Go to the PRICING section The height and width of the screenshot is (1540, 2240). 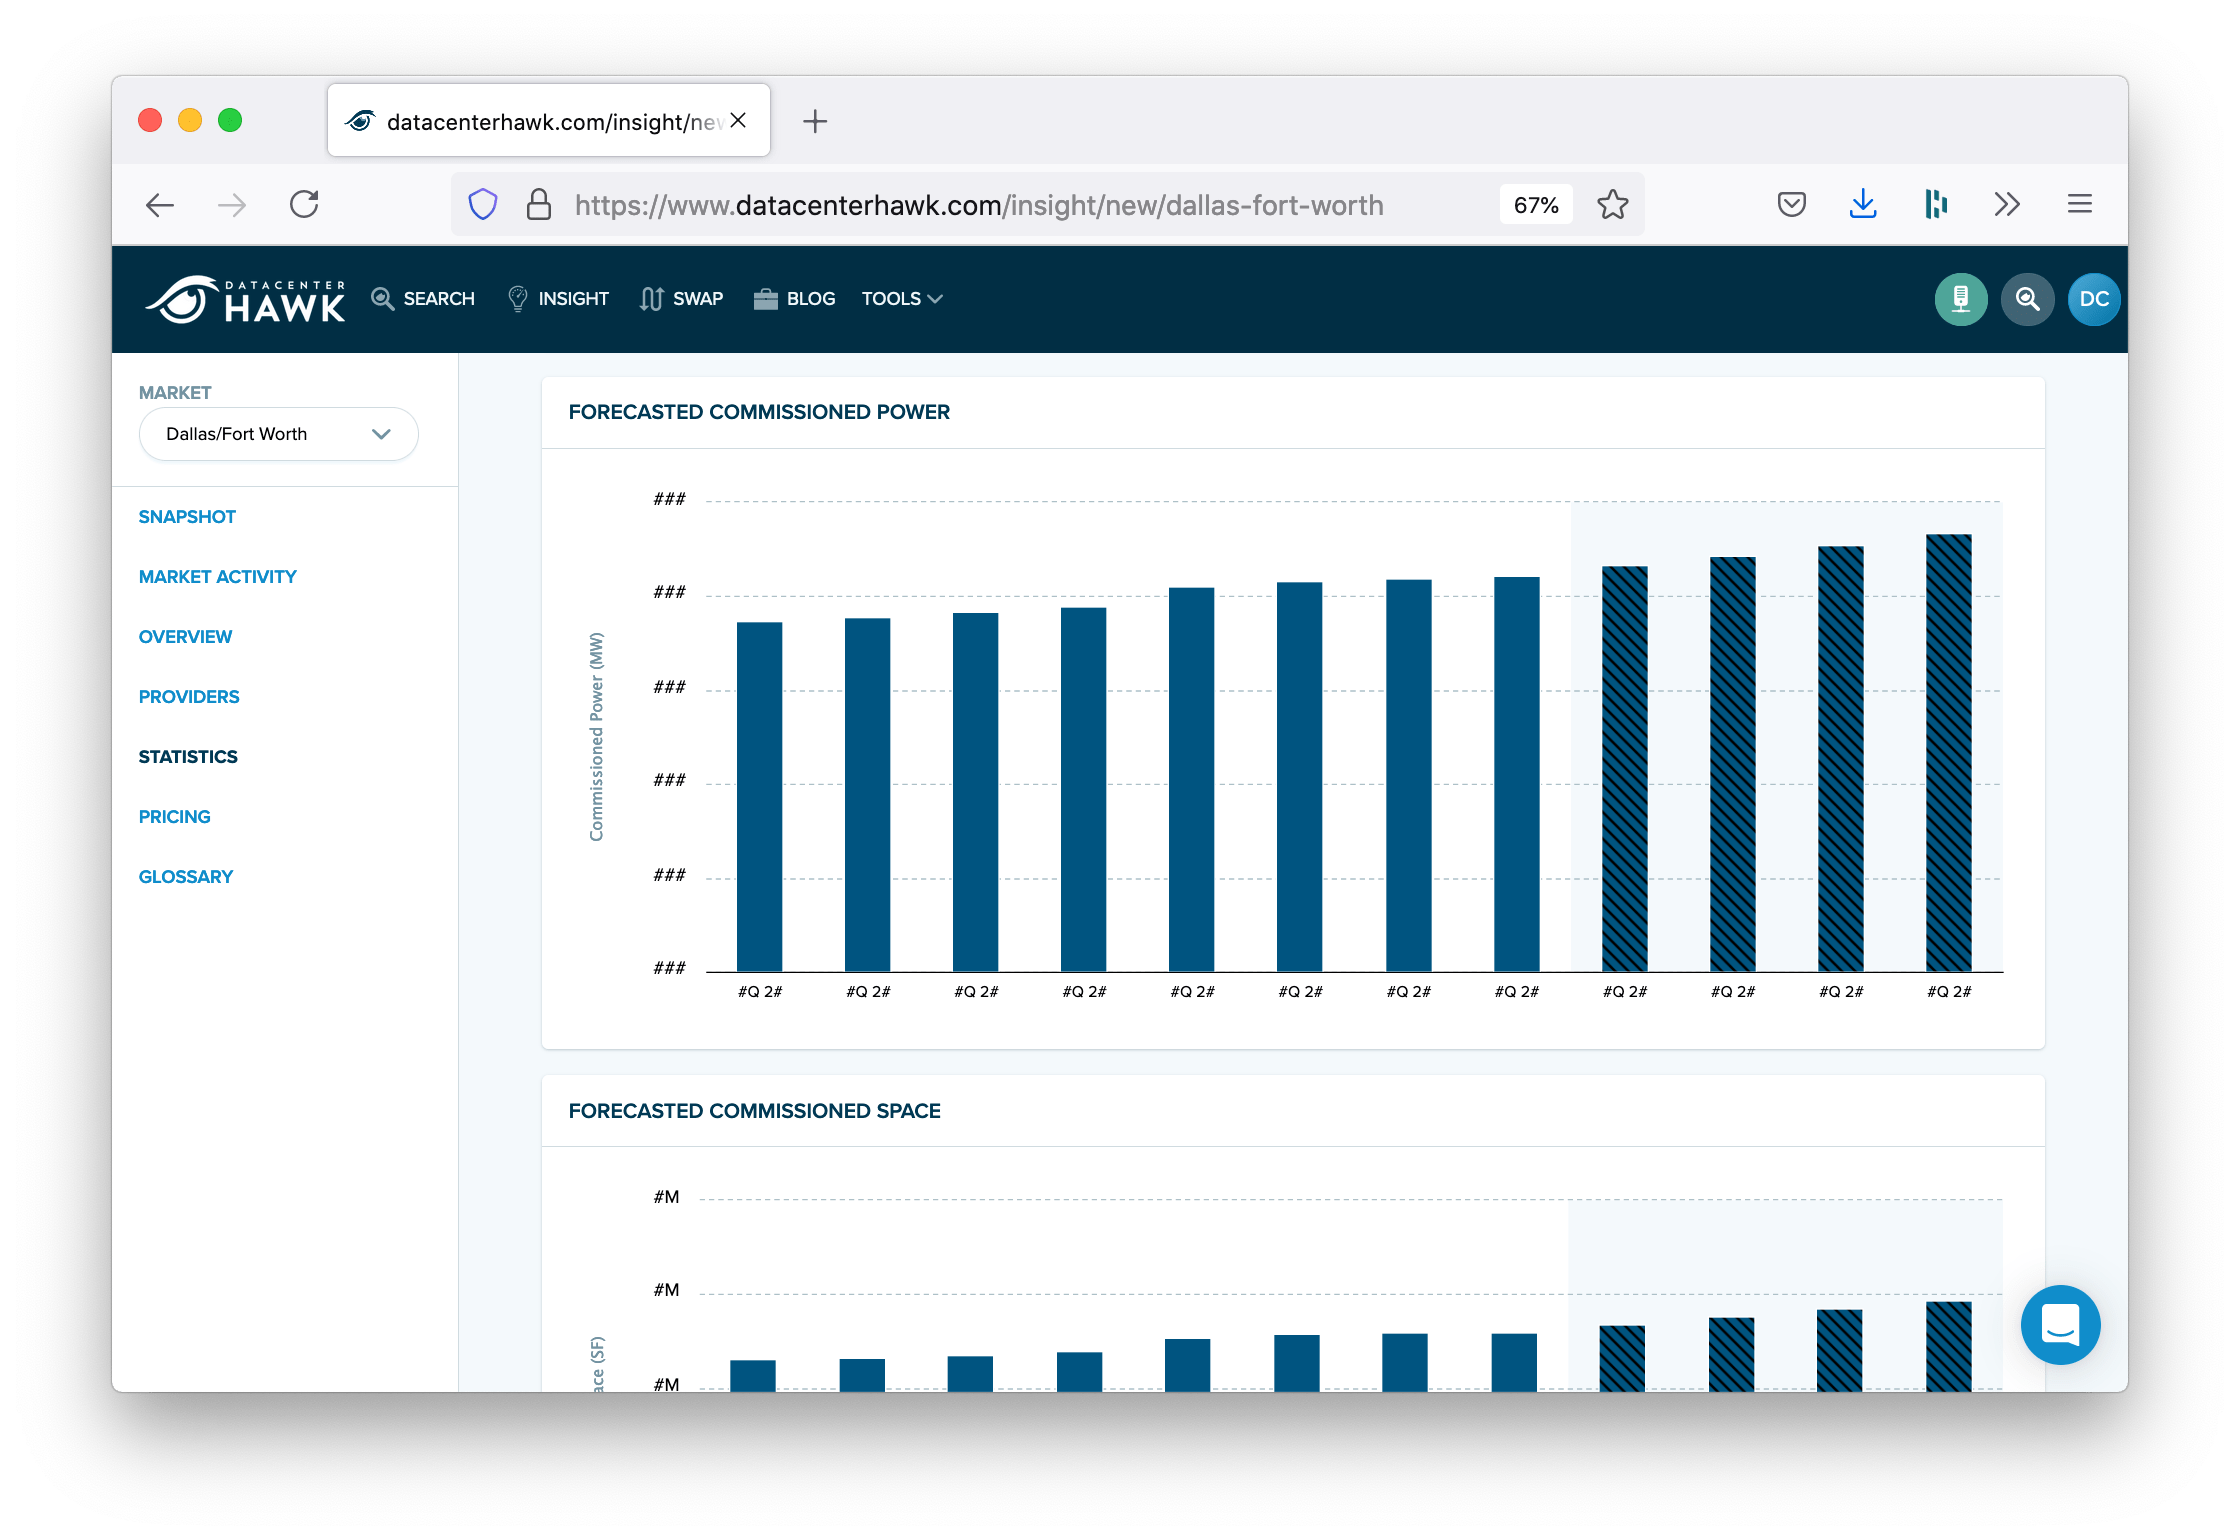pos(174,817)
